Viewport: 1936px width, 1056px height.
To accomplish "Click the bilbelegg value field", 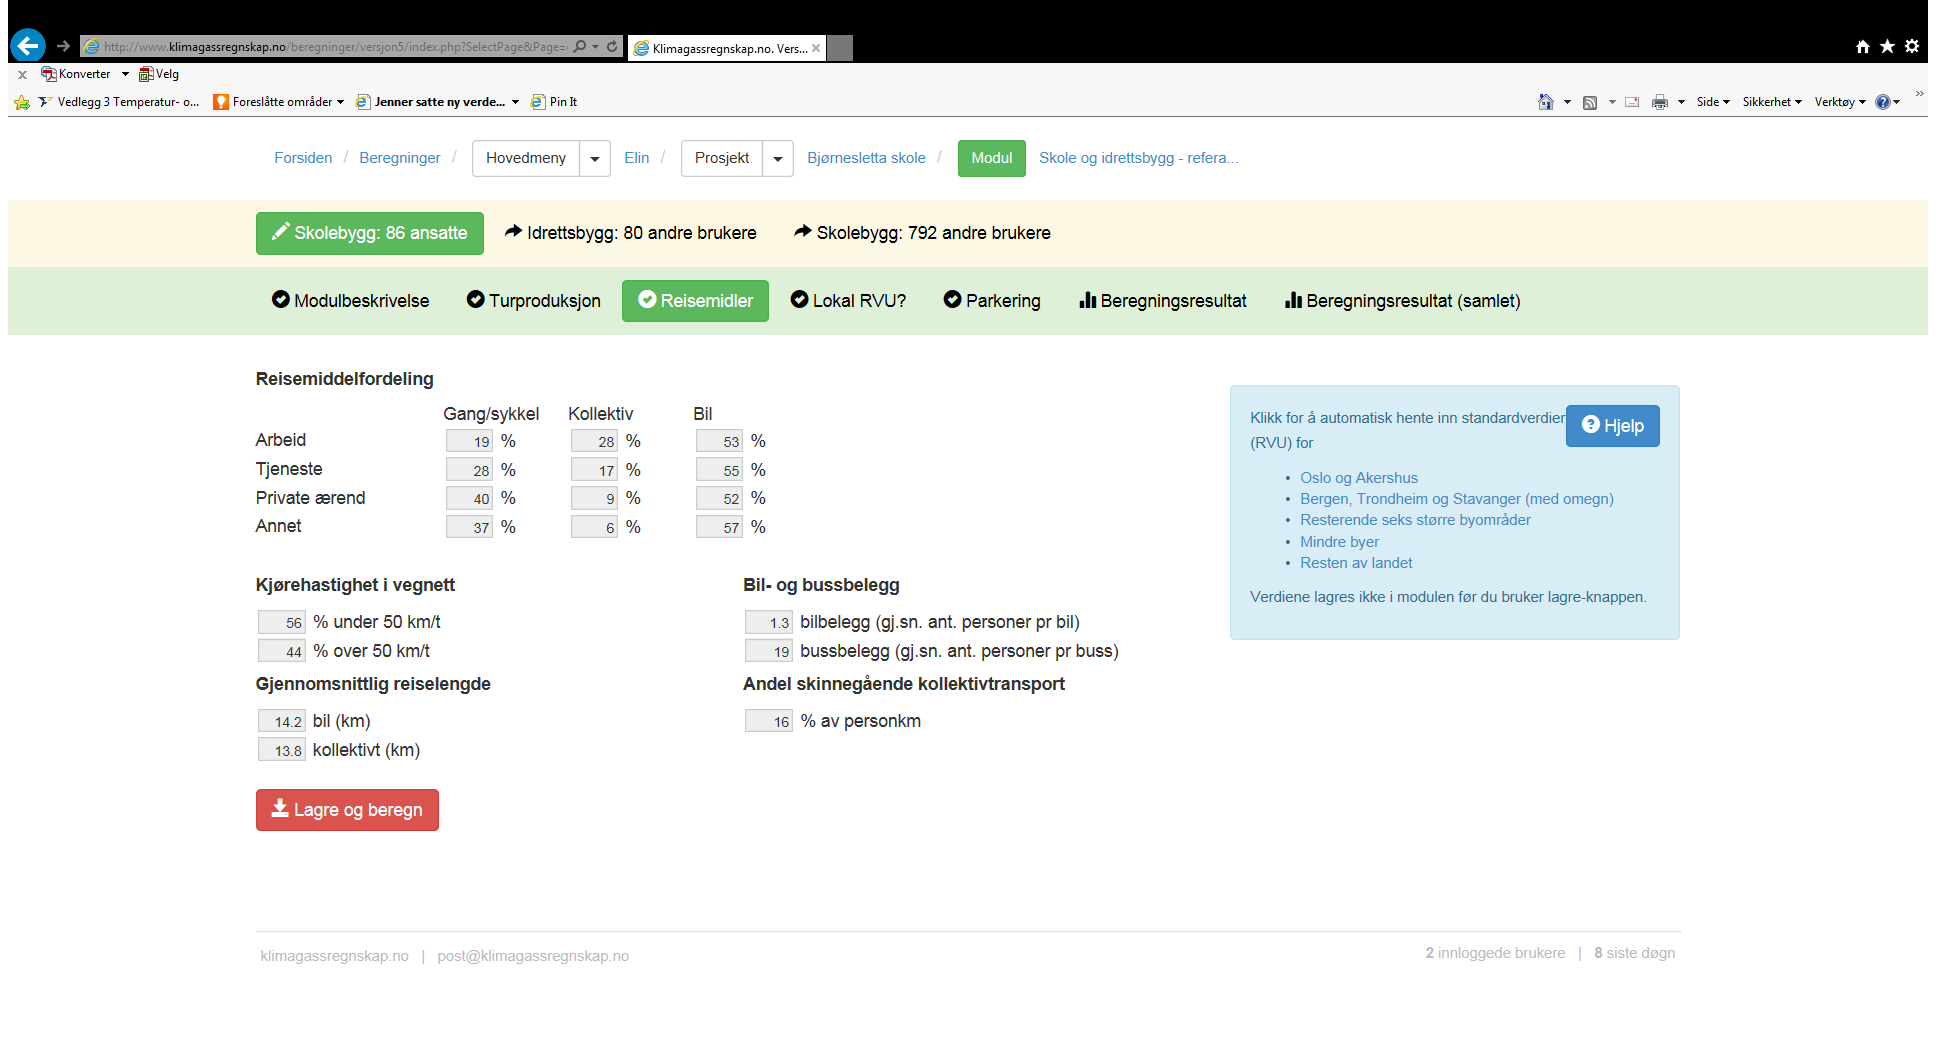I will [x=769, y=622].
